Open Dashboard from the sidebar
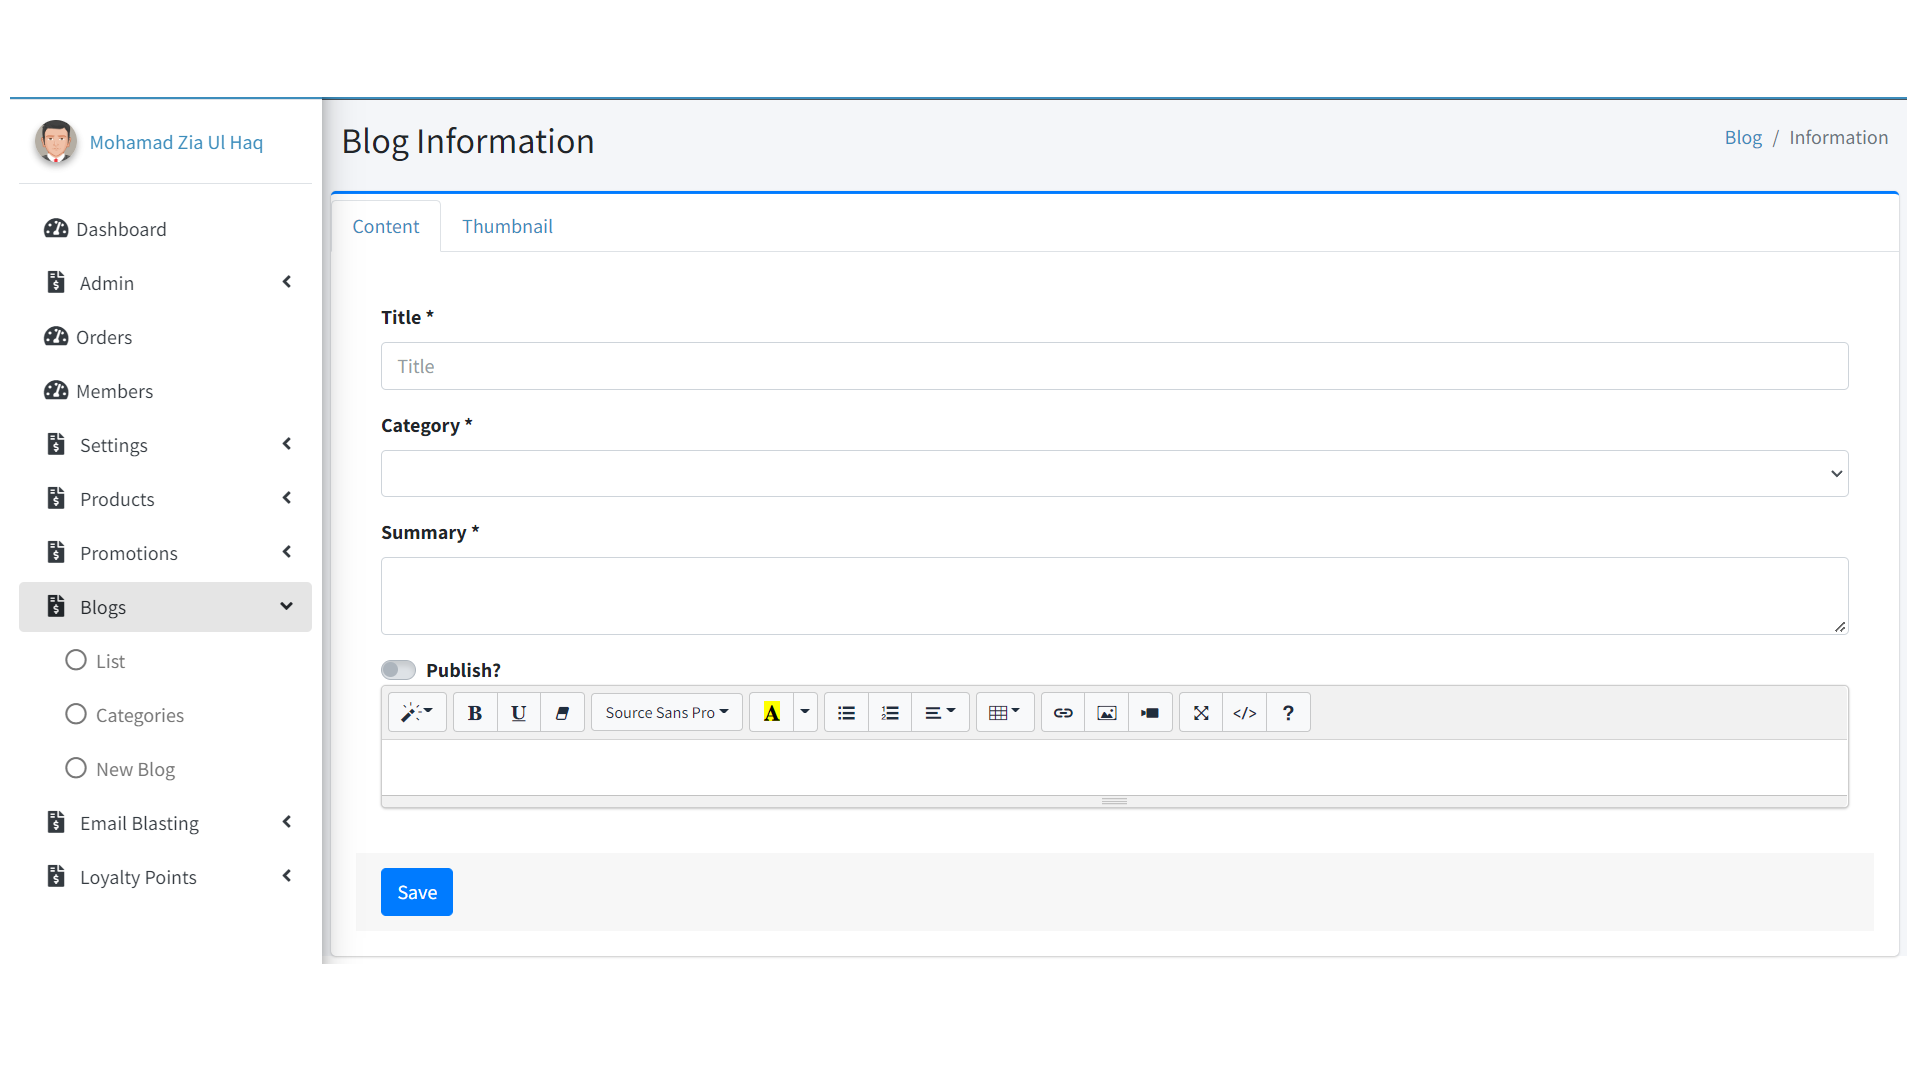 pos(121,229)
